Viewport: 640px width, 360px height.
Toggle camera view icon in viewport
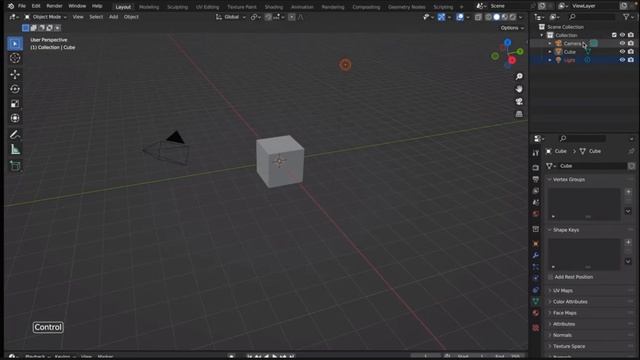click(x=519, y=101)
